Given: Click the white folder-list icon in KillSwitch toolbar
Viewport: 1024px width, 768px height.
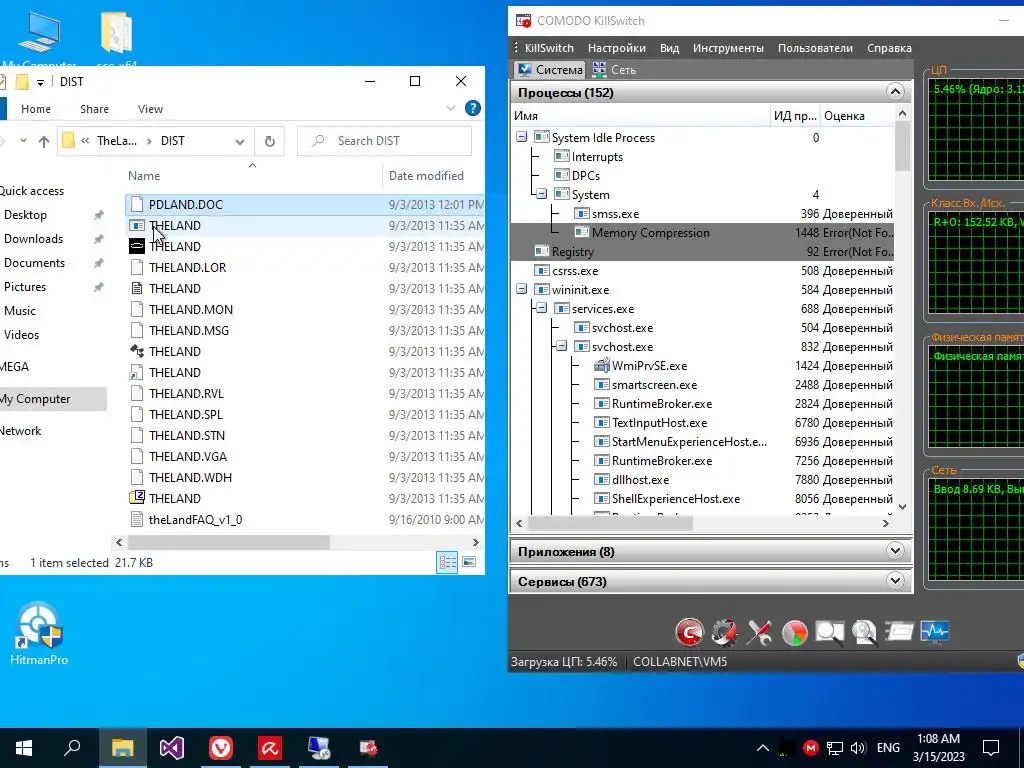Looking at the screenshot, I should click(899, 632).
